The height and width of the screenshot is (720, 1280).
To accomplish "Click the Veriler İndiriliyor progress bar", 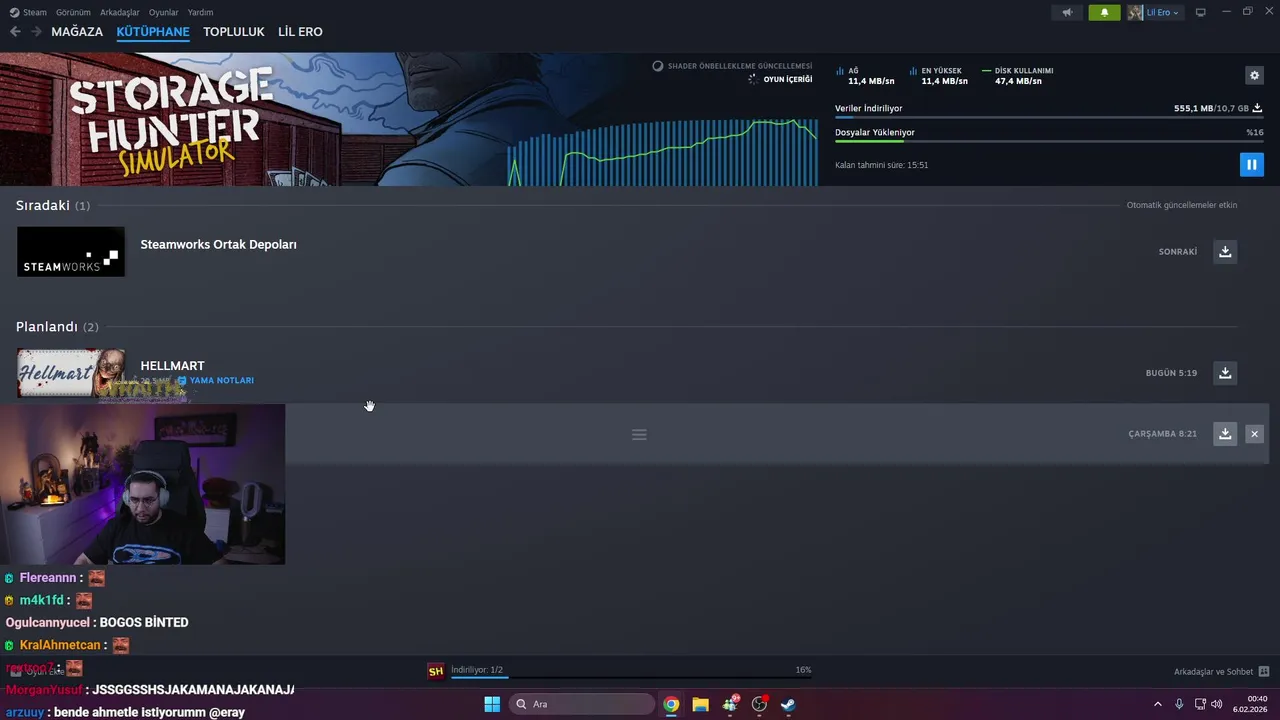I will point(1049,118).
